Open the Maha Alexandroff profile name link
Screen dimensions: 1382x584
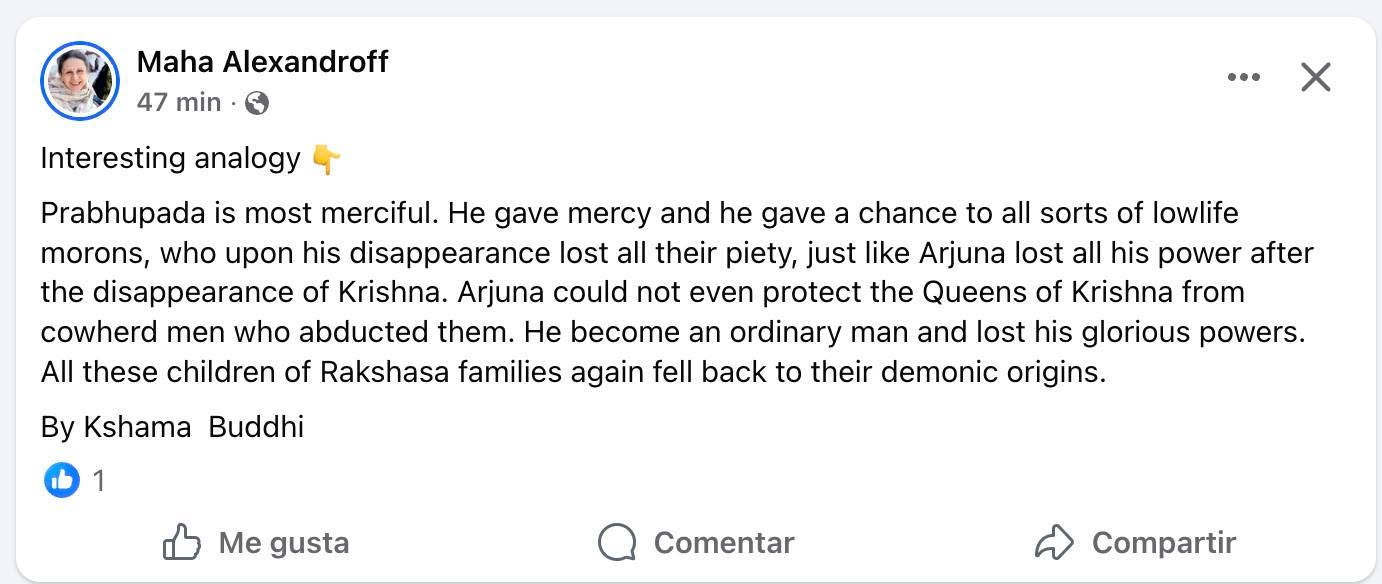point(262,62)
